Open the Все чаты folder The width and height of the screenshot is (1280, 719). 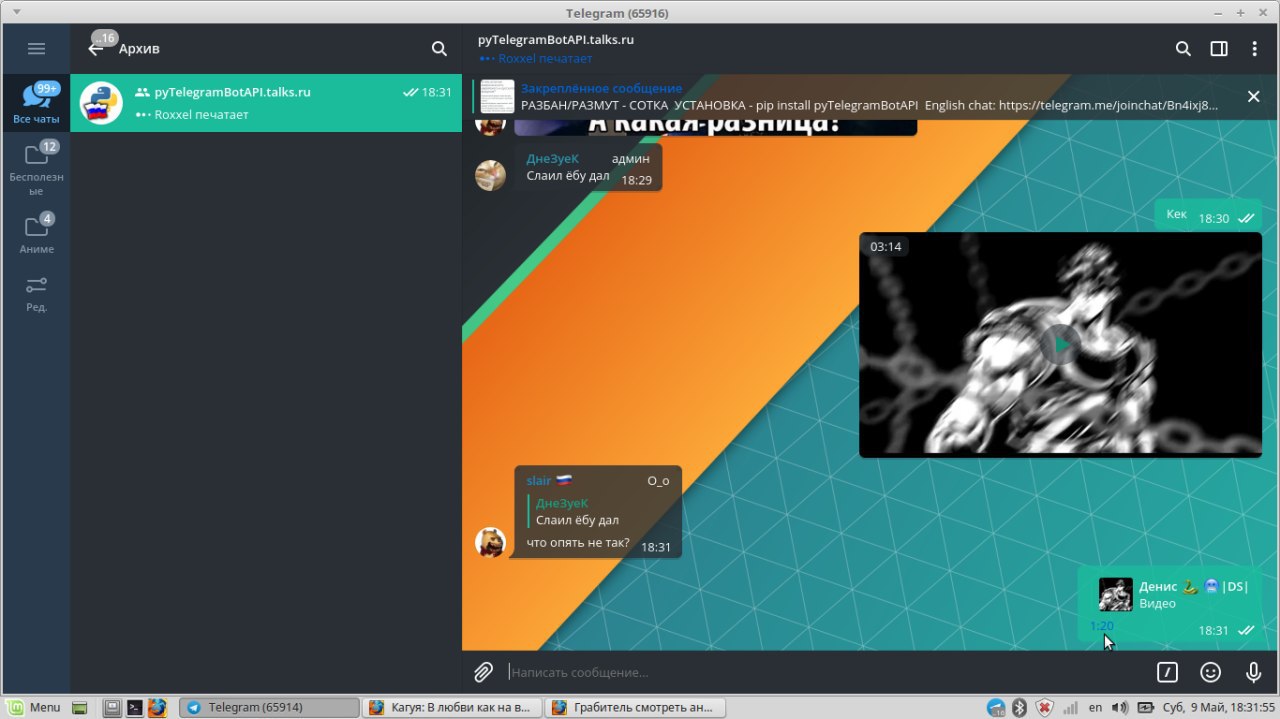coord(36,103)
